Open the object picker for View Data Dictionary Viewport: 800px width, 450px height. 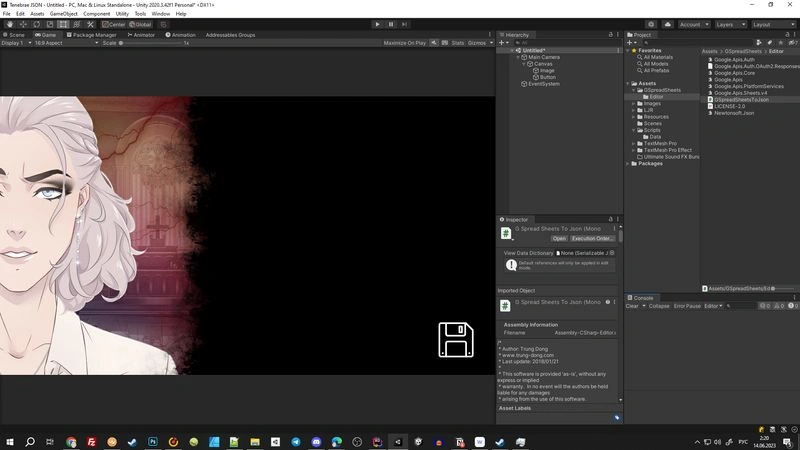(612, 253)
